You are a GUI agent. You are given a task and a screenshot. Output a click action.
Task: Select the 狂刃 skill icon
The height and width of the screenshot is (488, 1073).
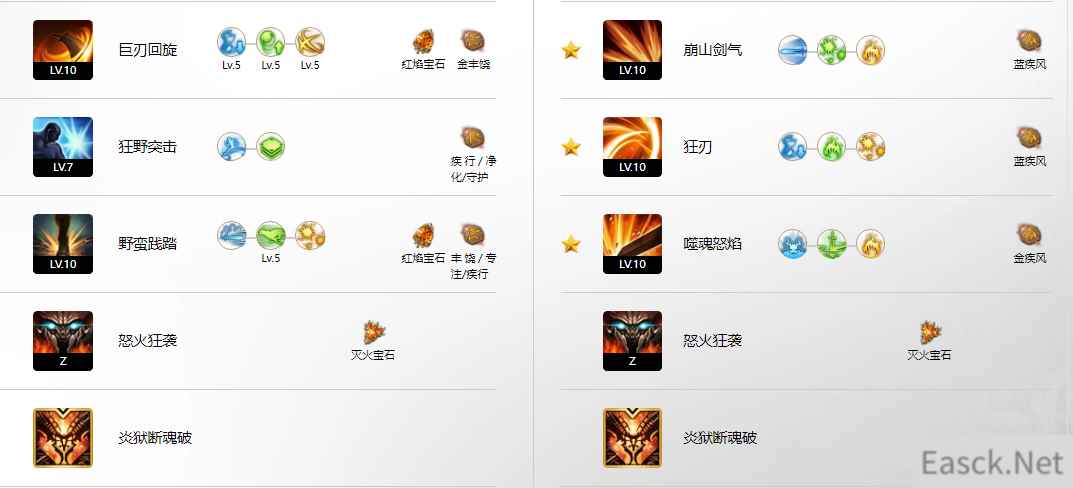point(632,147)
